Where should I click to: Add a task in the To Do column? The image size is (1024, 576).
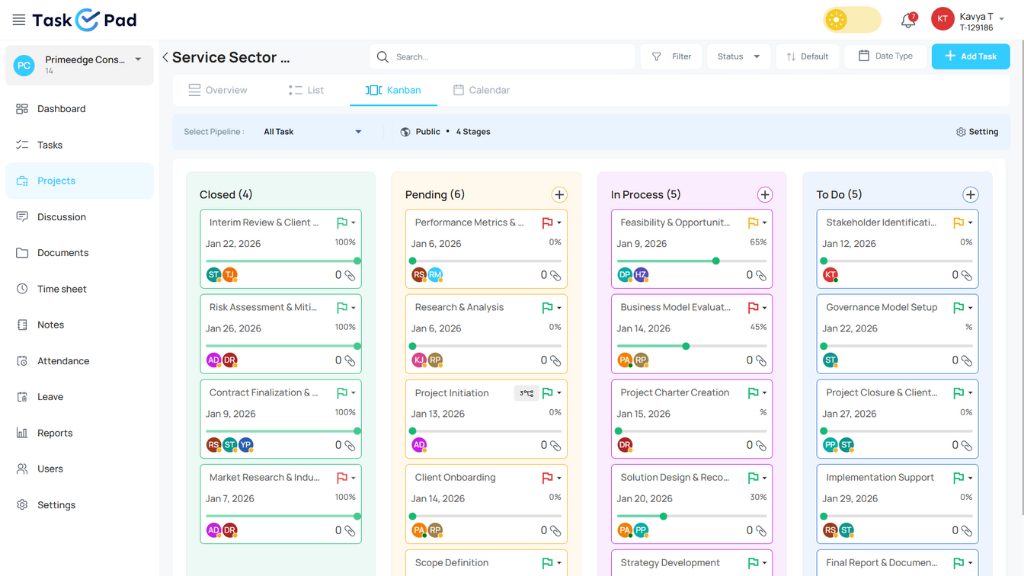pyautogui.click(x=970, y=195)
